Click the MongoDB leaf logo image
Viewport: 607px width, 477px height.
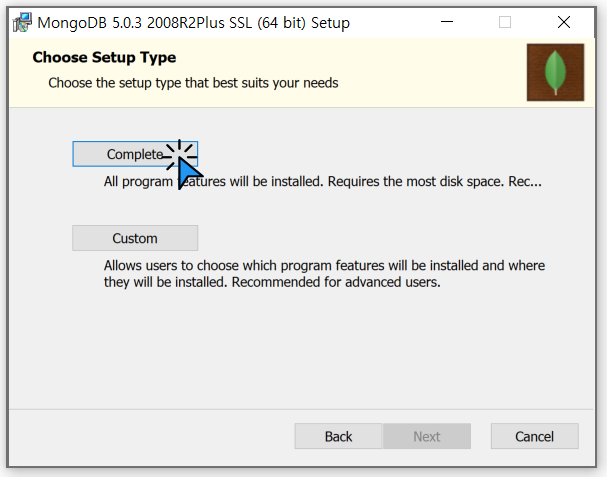click(x=555, y=72)
